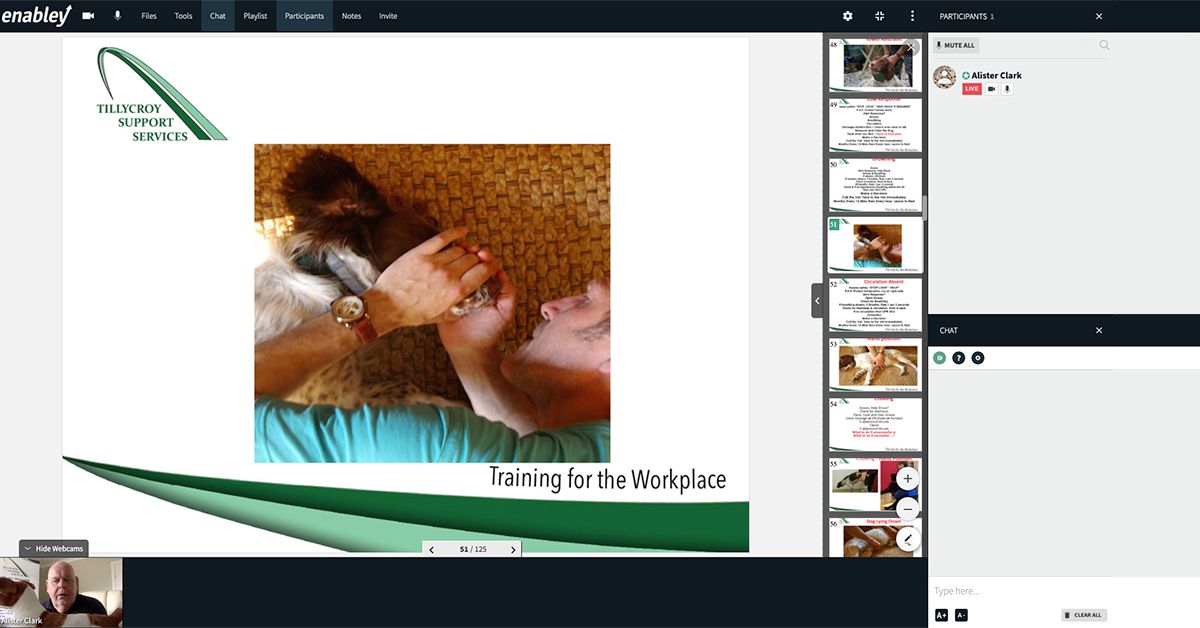Click the thumbnail strip scrollbar handle

click(x=925, y=207)
